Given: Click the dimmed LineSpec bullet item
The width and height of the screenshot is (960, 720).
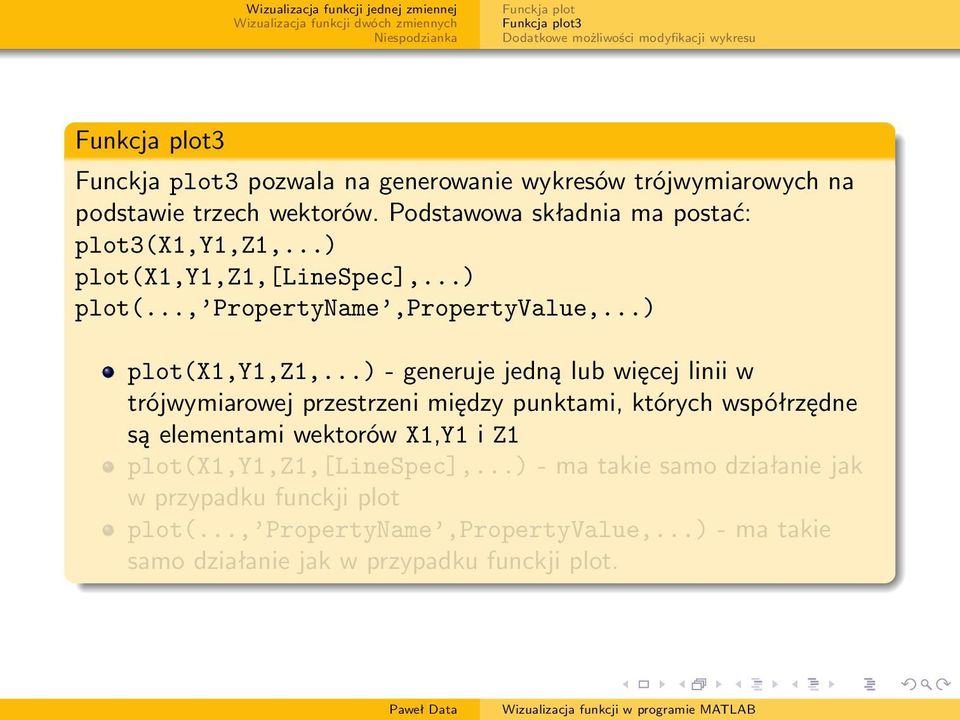Looking at the screenshot, I should tap(495, 482).
